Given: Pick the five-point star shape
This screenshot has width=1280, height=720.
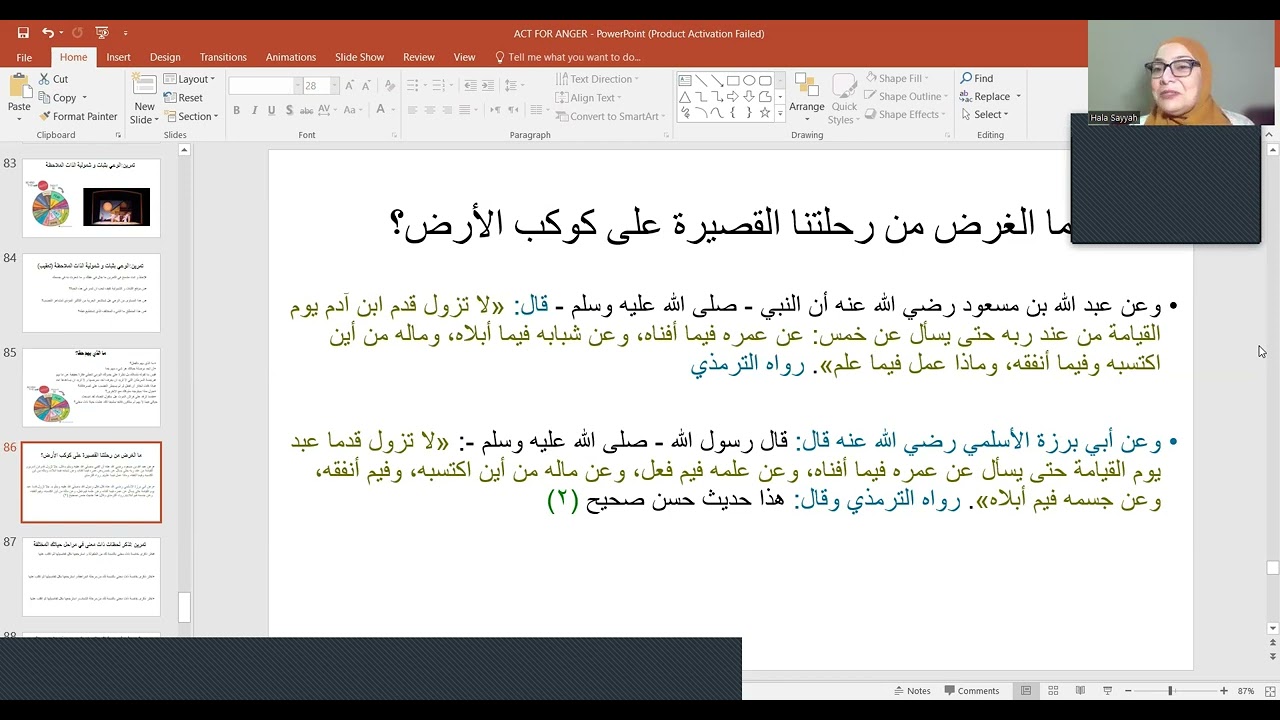Looking at the screenshot, I should coord(765,113).
